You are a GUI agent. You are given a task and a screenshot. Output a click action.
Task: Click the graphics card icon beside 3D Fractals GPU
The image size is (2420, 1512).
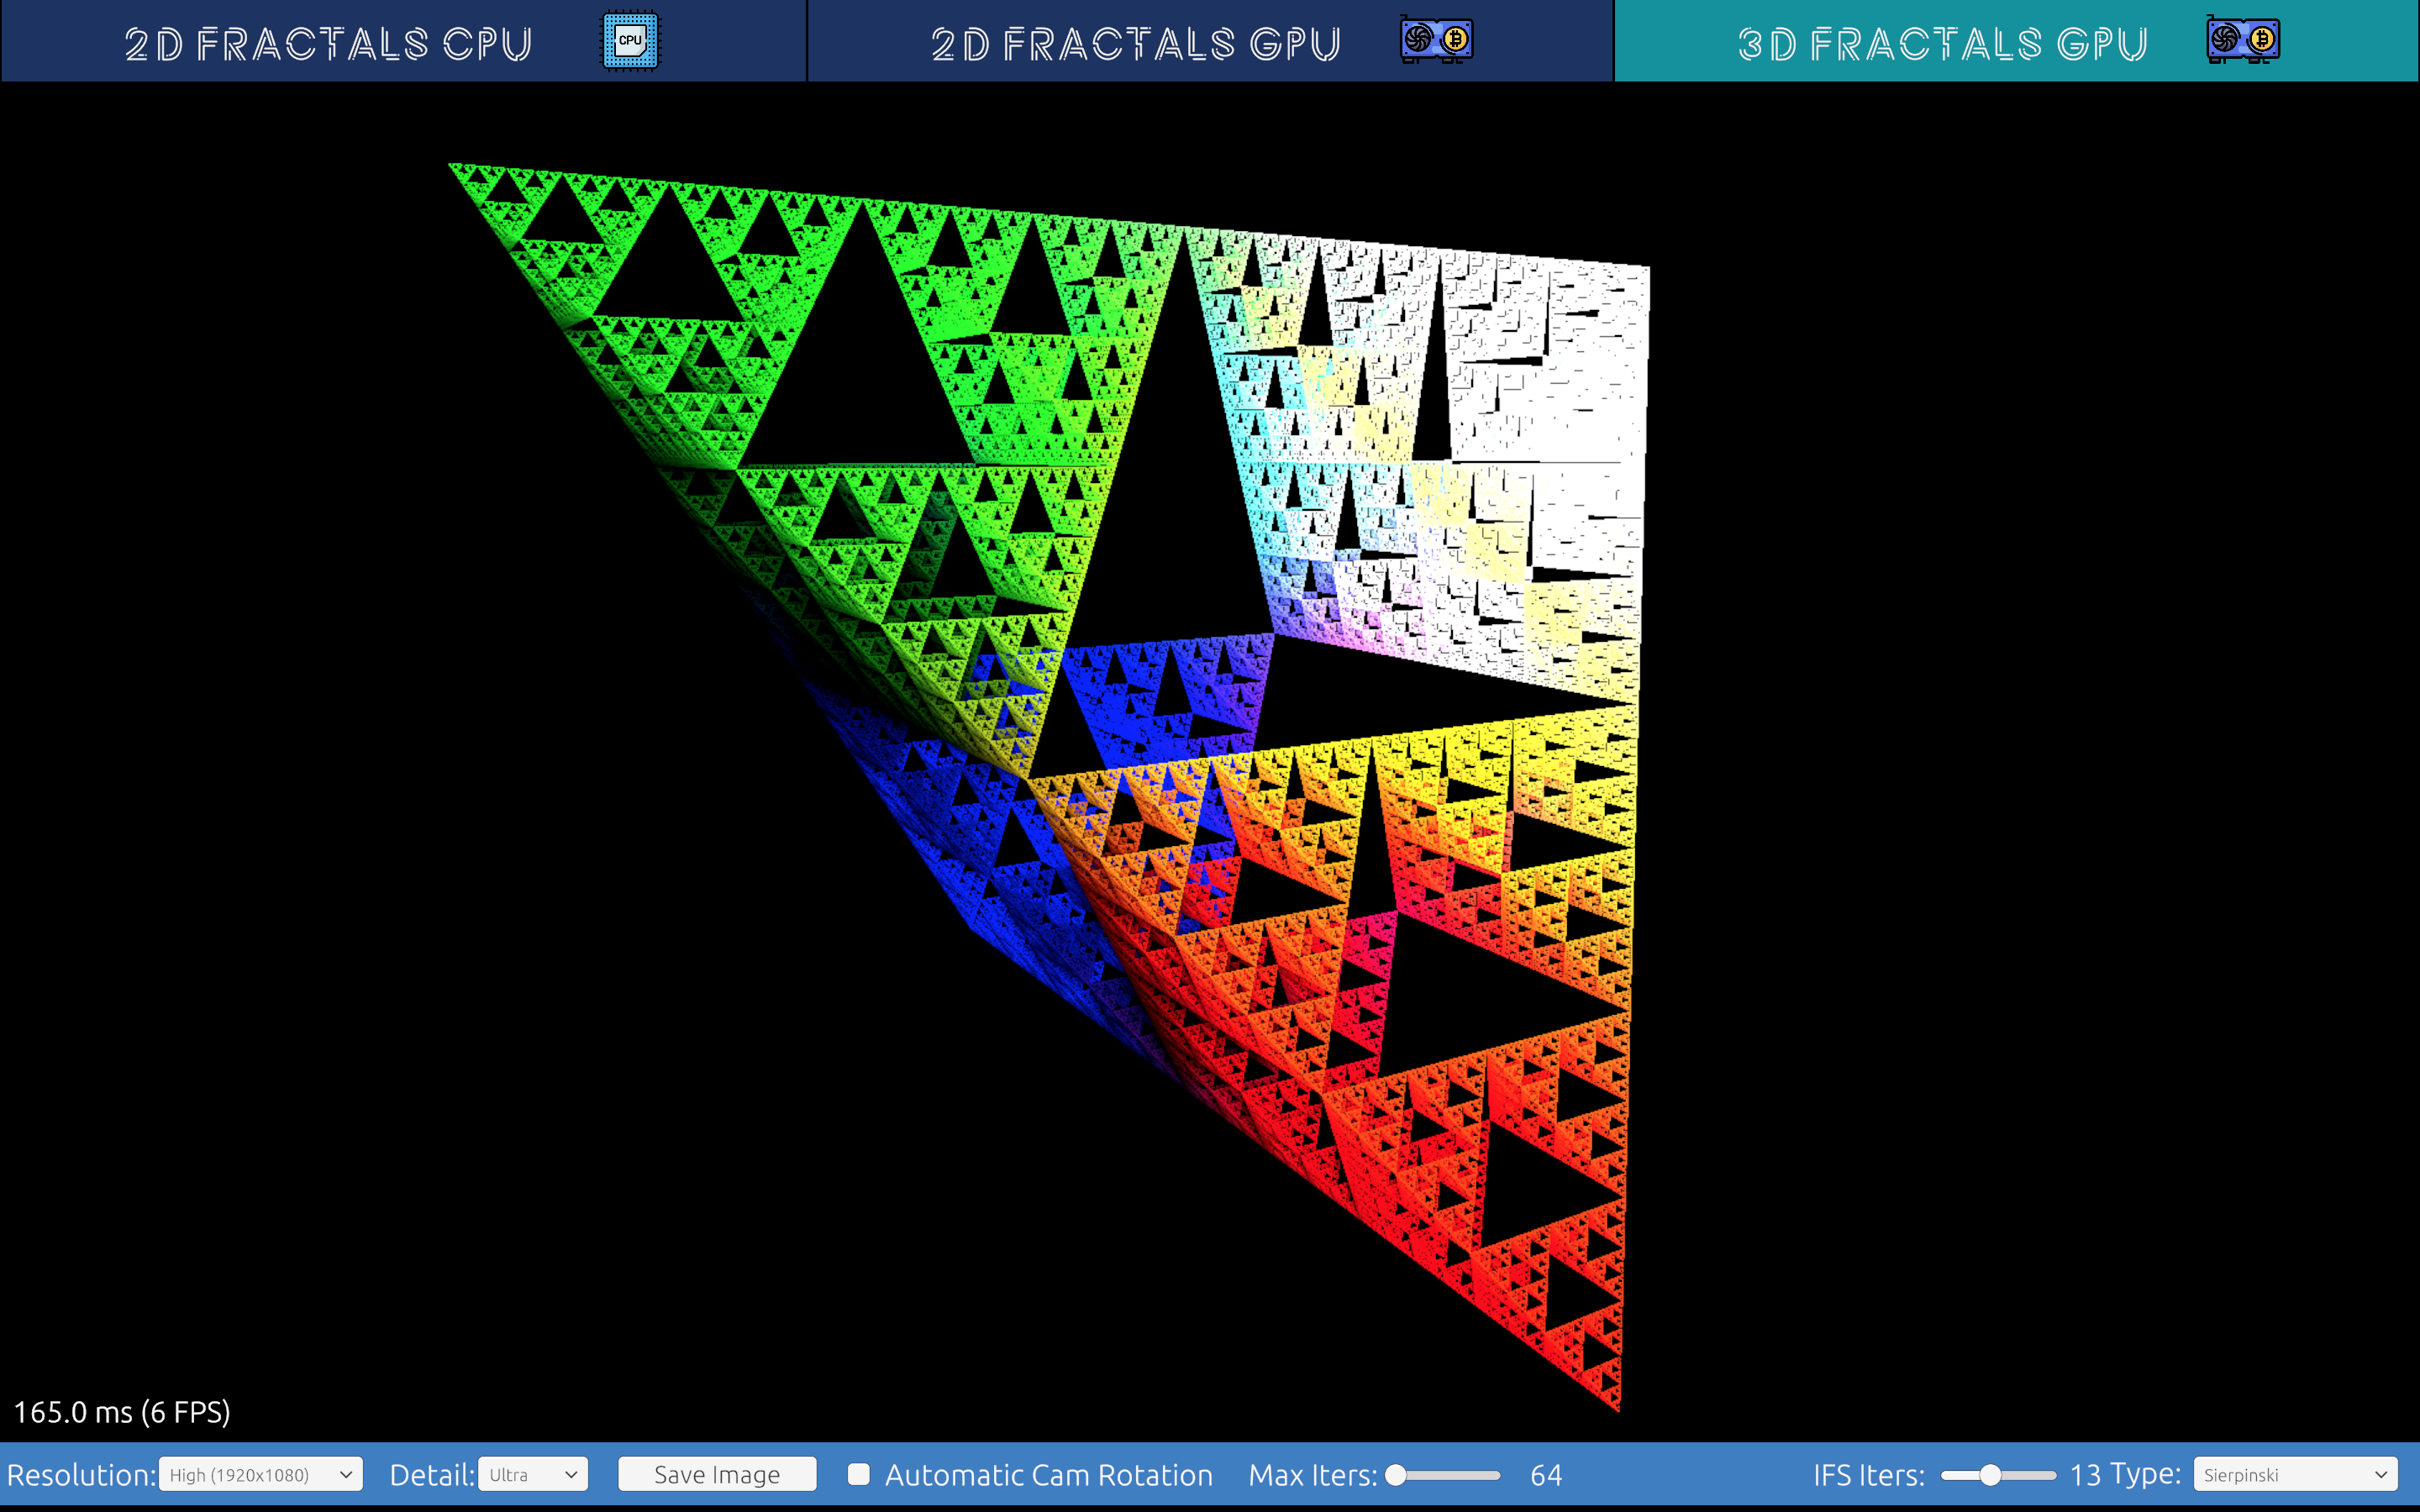2243,40
